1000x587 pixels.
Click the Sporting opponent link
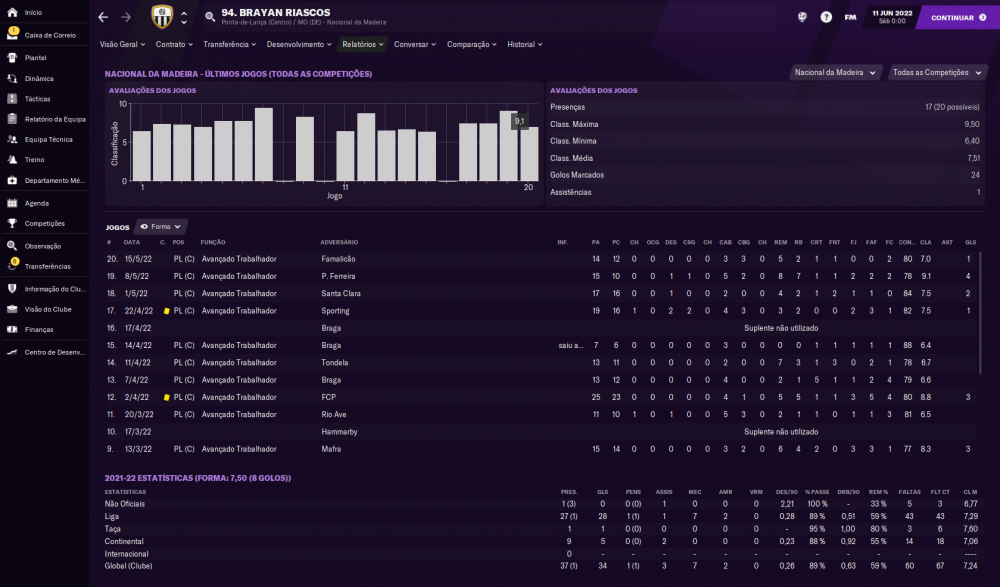(x=335, y=311)
